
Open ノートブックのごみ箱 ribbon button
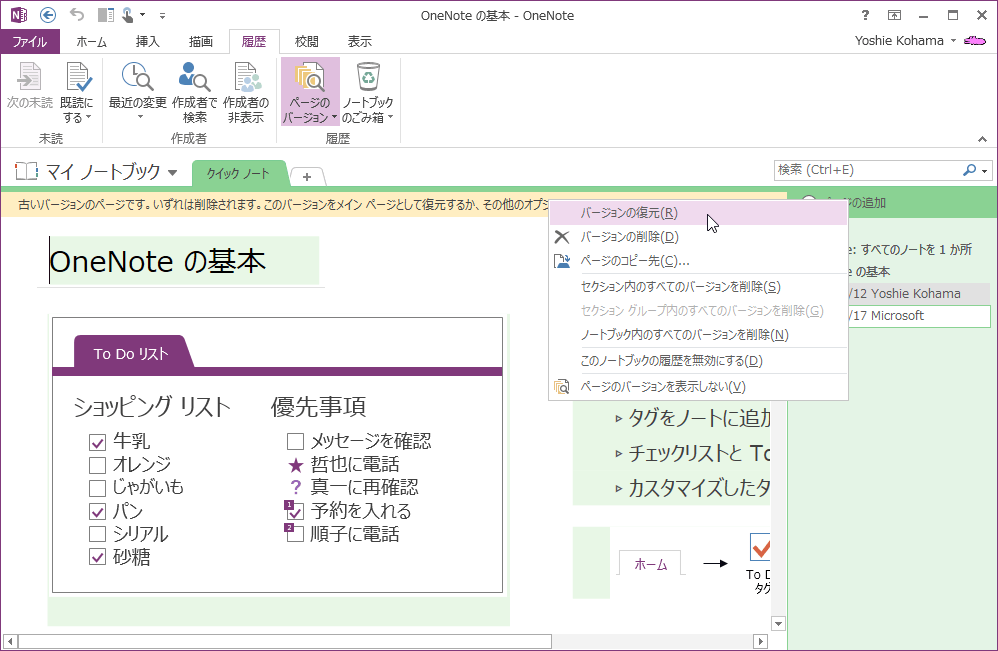[368, 93]
